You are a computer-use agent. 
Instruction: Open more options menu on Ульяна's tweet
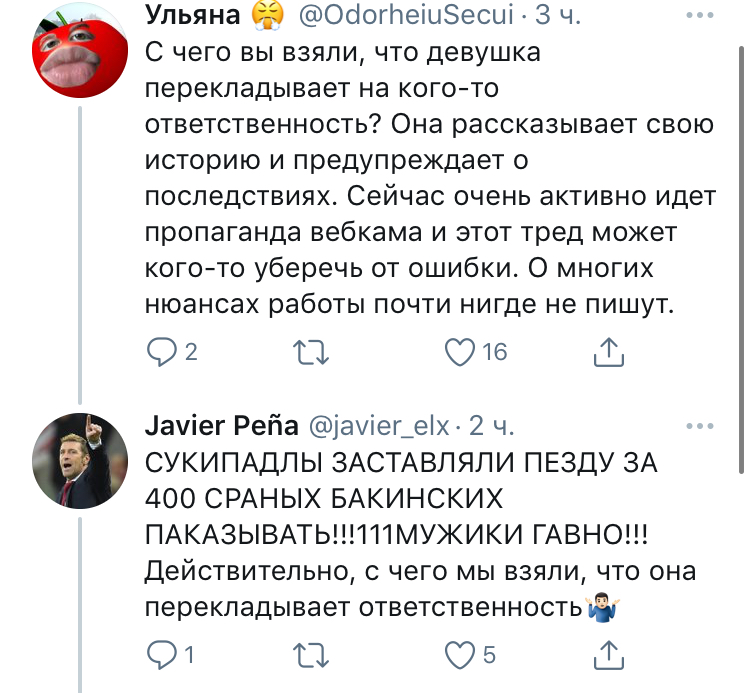[696, 16]
